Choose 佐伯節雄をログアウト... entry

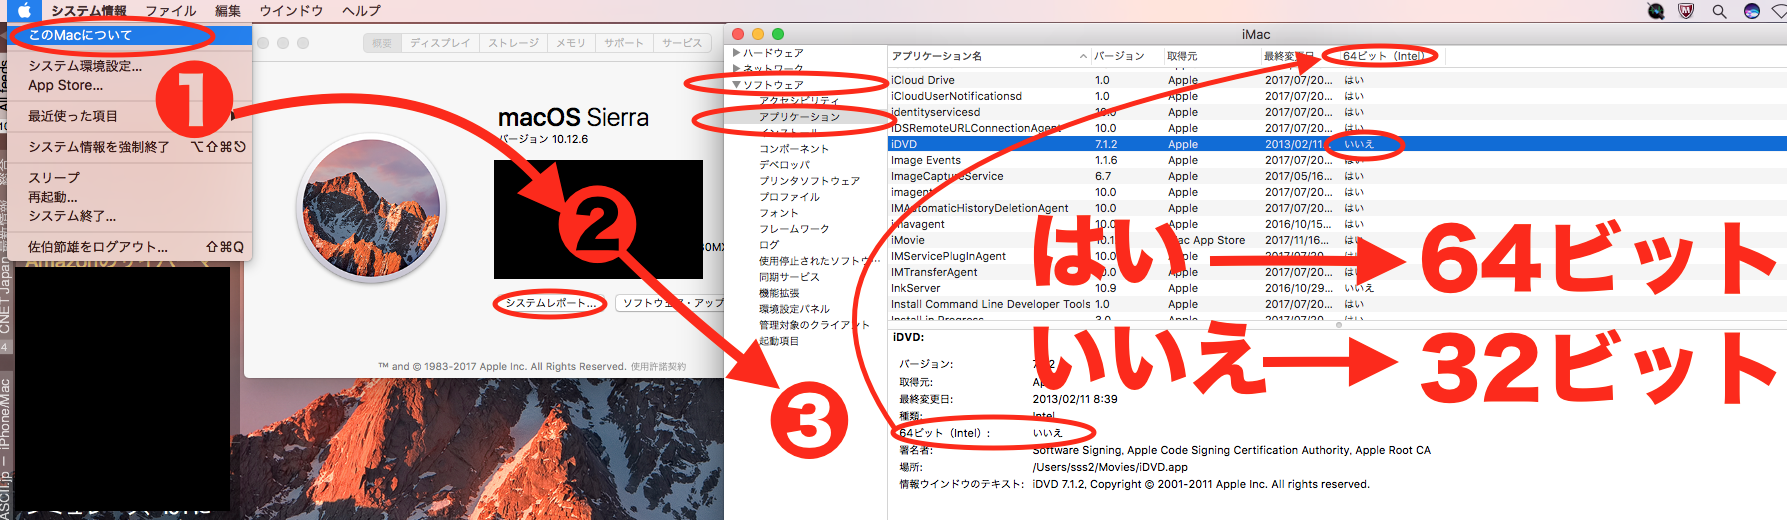[130, 247]
